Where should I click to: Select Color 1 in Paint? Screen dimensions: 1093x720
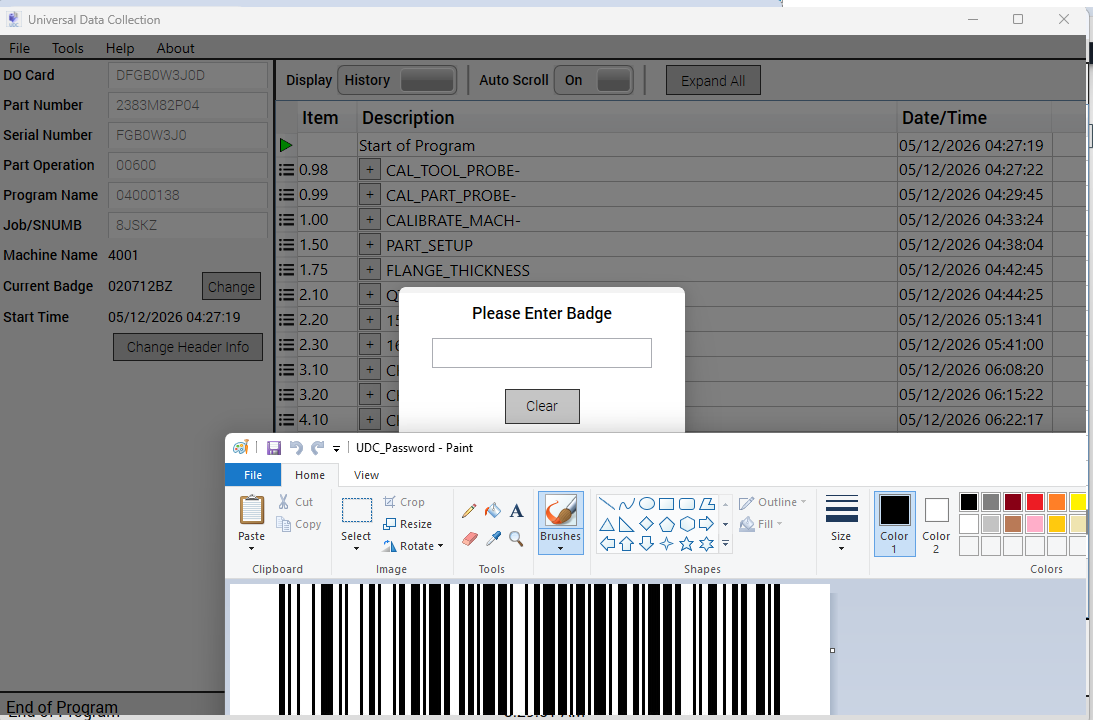pos(894,523)
